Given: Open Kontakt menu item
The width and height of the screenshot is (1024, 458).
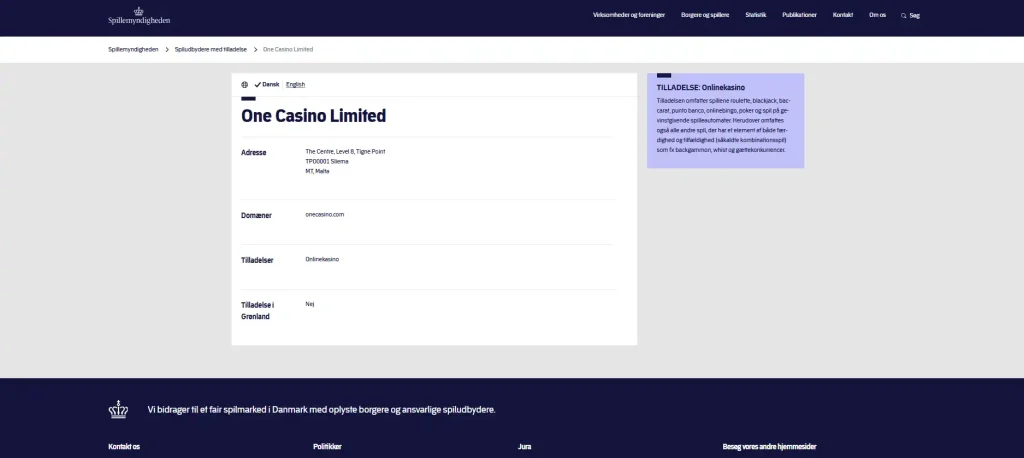Looking at the screenshot, I should [843, 15].
